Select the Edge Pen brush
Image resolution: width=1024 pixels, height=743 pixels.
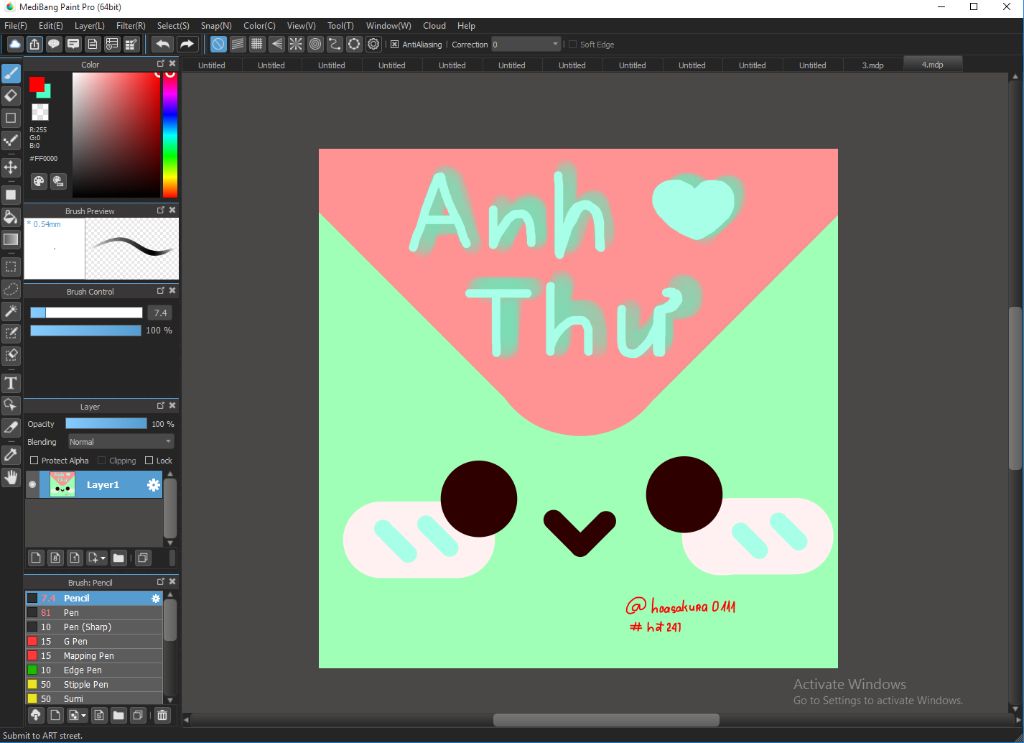pos(94,670)
